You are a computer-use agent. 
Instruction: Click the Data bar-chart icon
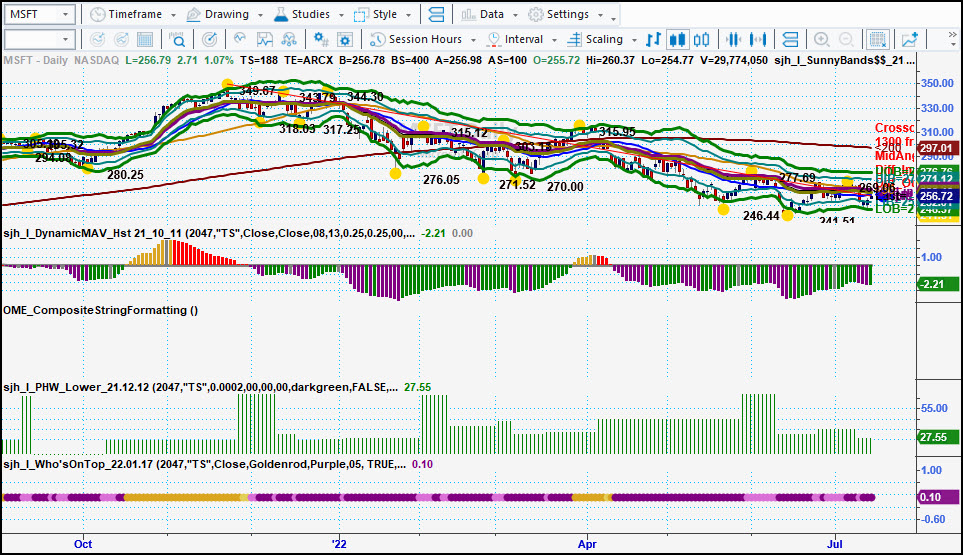469,14
